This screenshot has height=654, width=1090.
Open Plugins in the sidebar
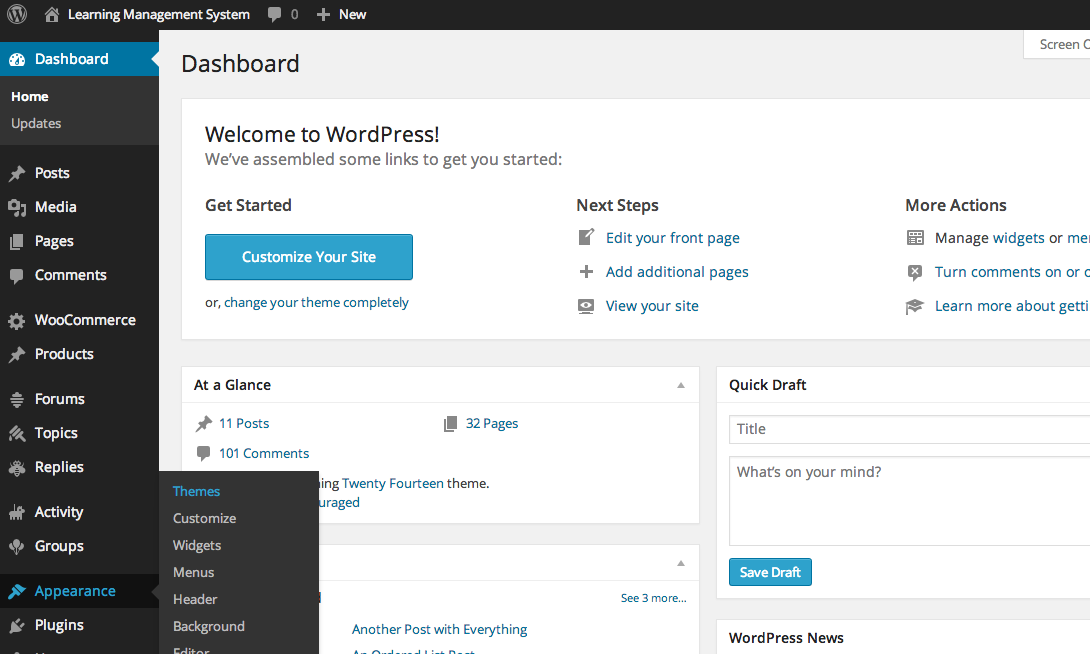point(79,626)
